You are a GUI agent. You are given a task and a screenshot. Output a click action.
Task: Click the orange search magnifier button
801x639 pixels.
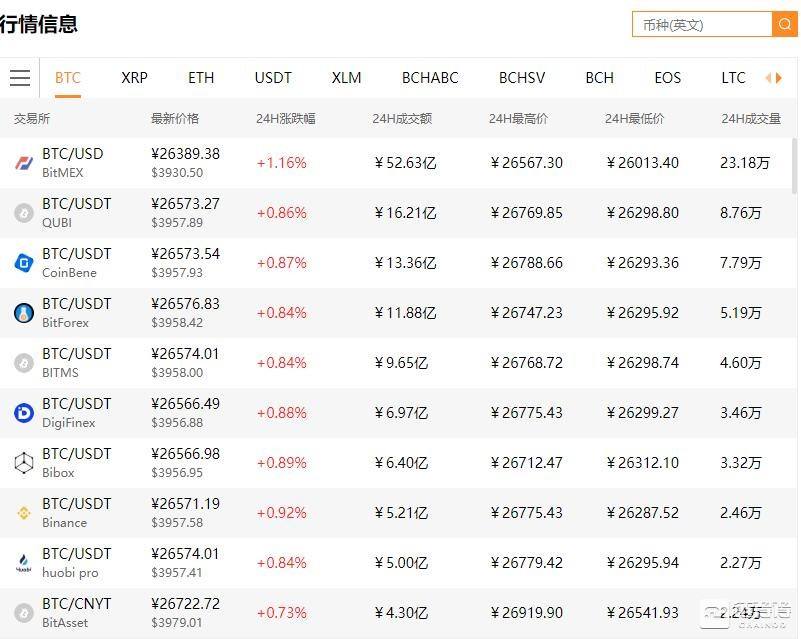[785, 24]
